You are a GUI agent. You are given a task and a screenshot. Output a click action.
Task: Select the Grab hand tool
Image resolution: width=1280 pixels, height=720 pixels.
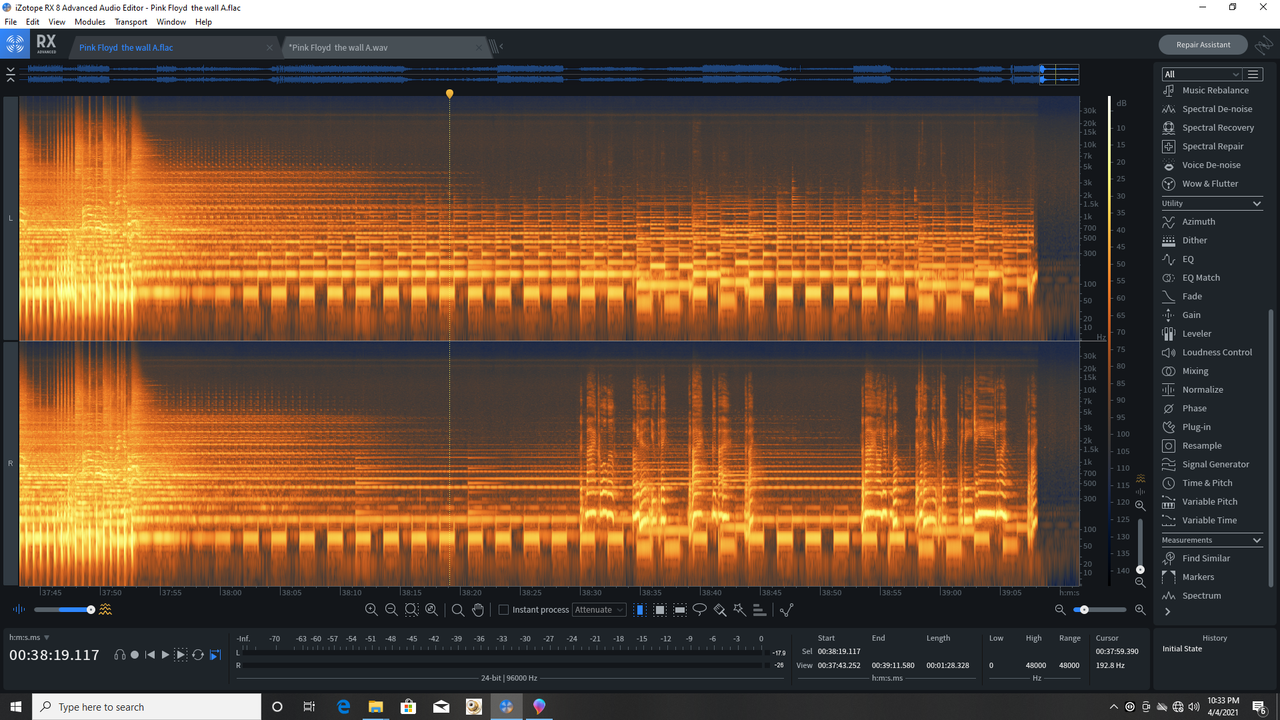pyautogui.click(x=478, y=610)
